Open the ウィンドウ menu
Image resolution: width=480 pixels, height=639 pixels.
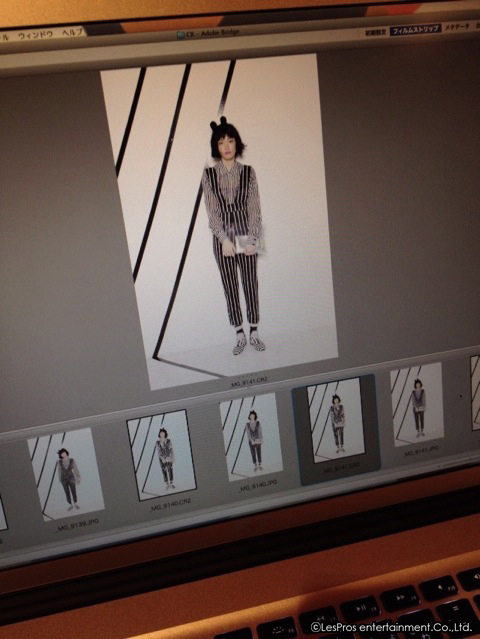[36, 35]
